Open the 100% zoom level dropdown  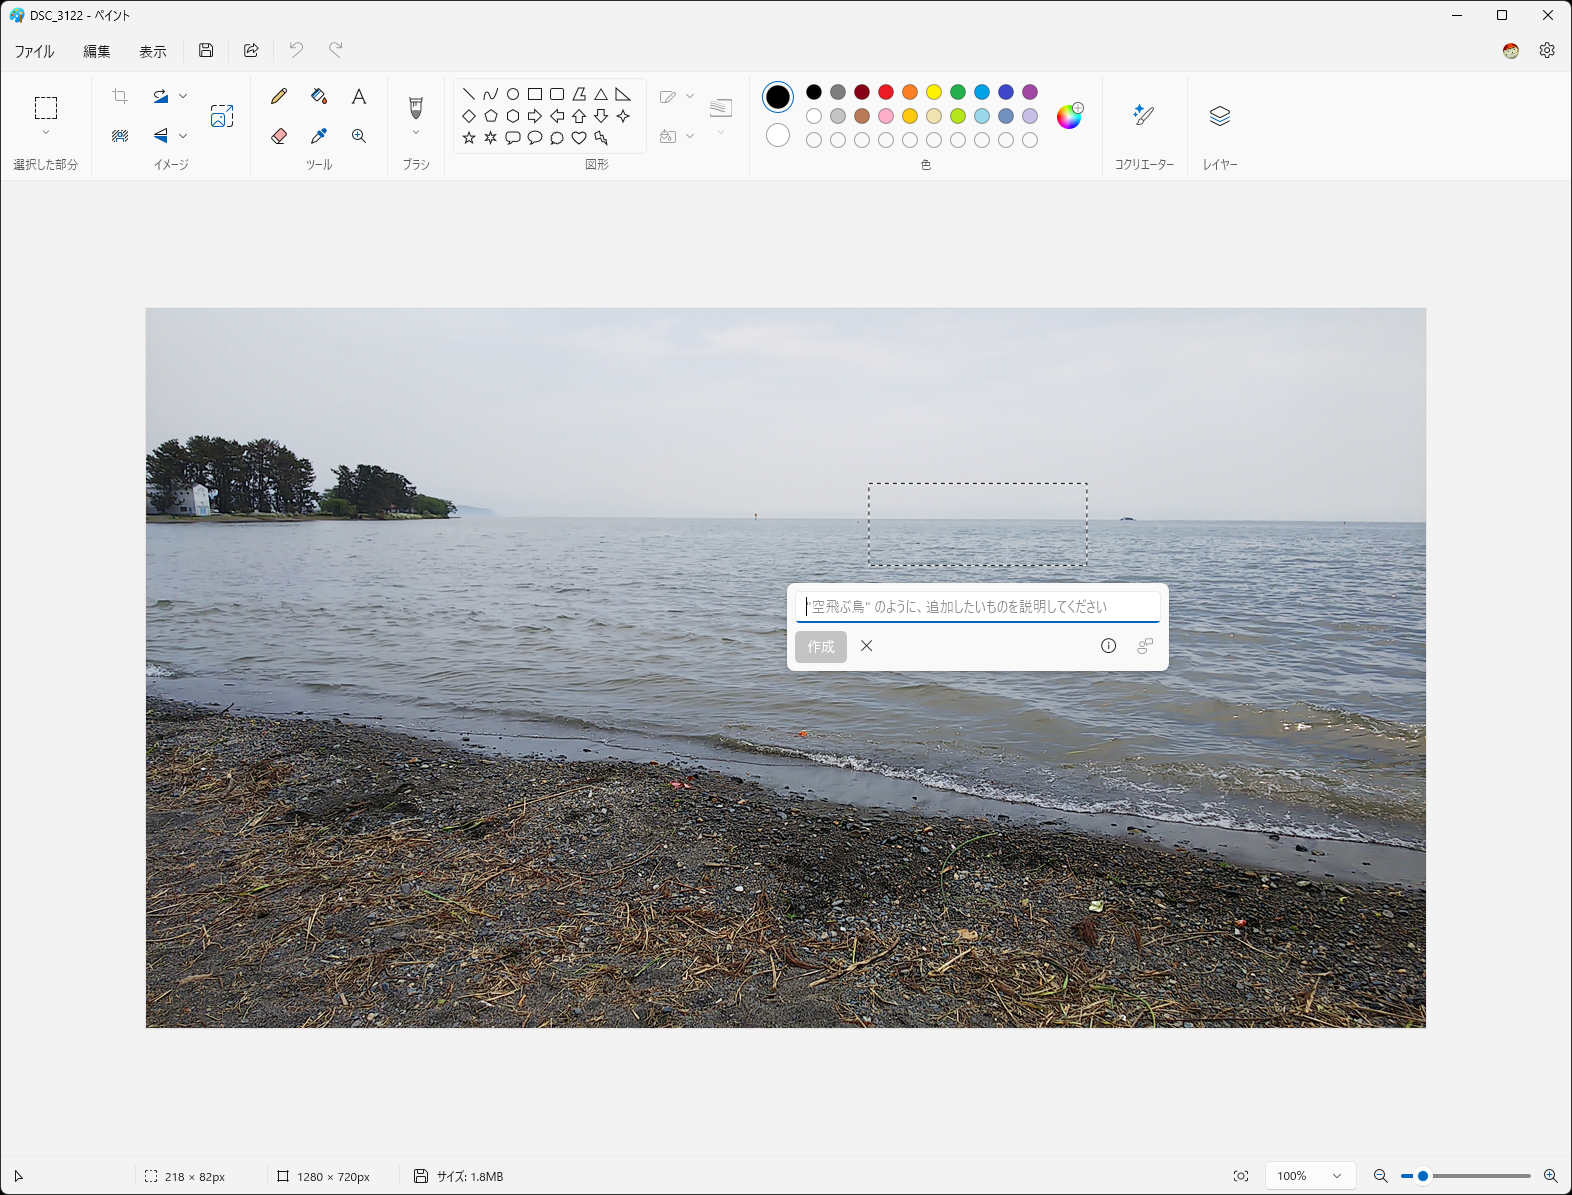[x=1311, y=1176]
